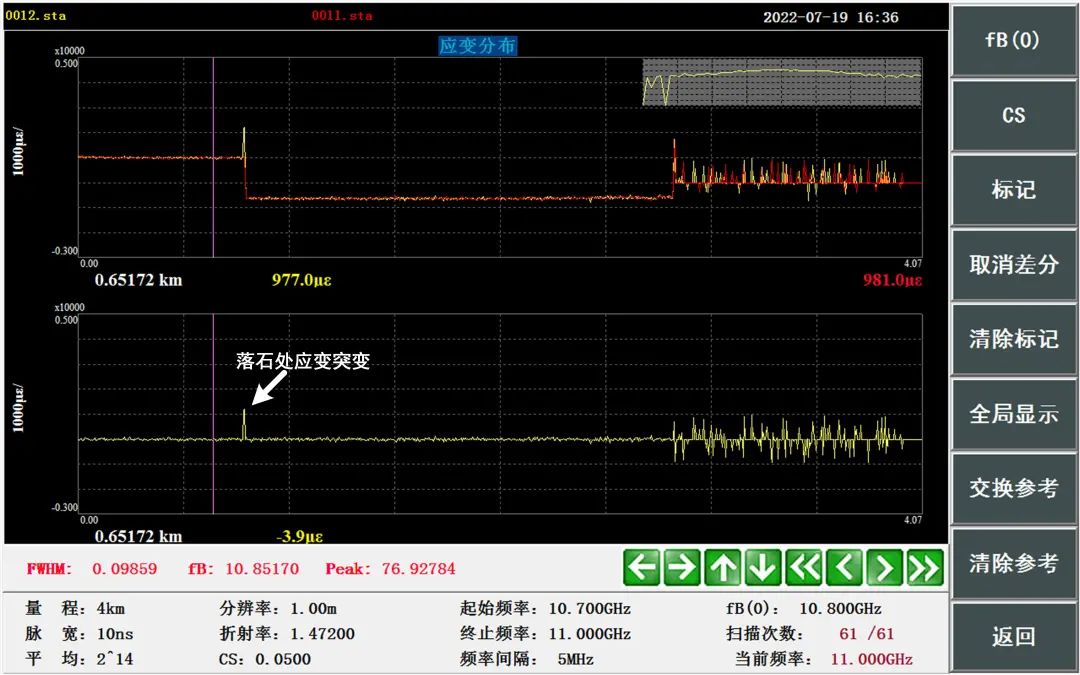Click the 标记 (mark) button
The width and height of the screenshot is (1080, 675).
pyautogui.click(x=1013, y=190)
